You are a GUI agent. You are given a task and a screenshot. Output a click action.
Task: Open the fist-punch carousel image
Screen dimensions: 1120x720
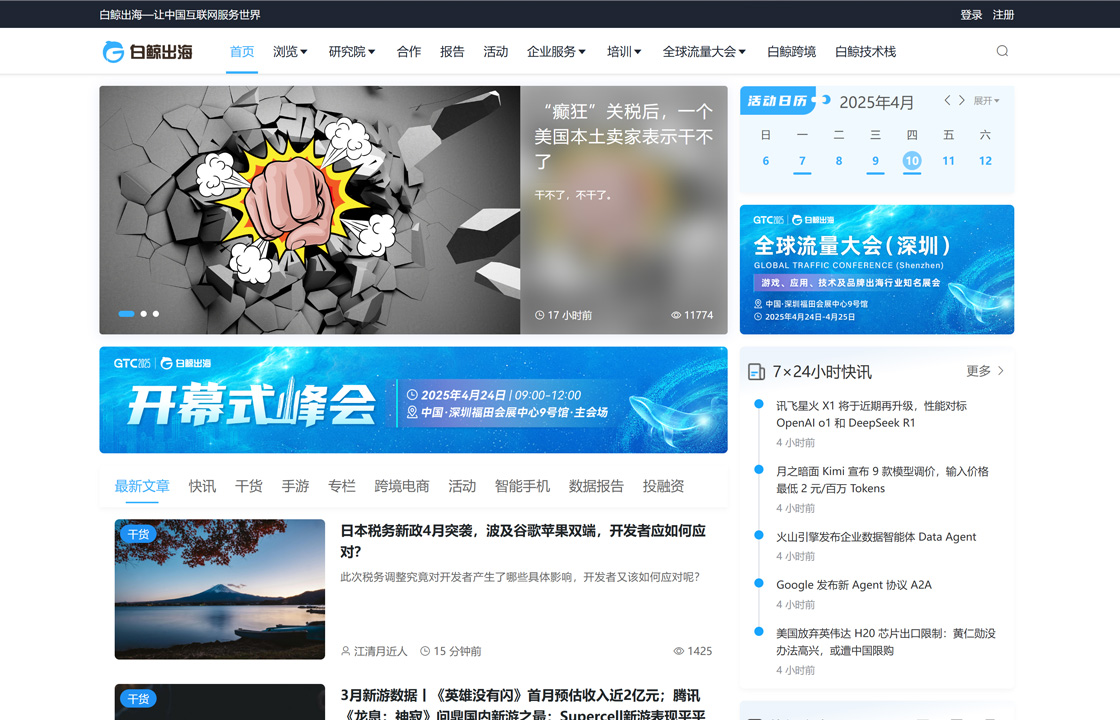click(309, 210)
